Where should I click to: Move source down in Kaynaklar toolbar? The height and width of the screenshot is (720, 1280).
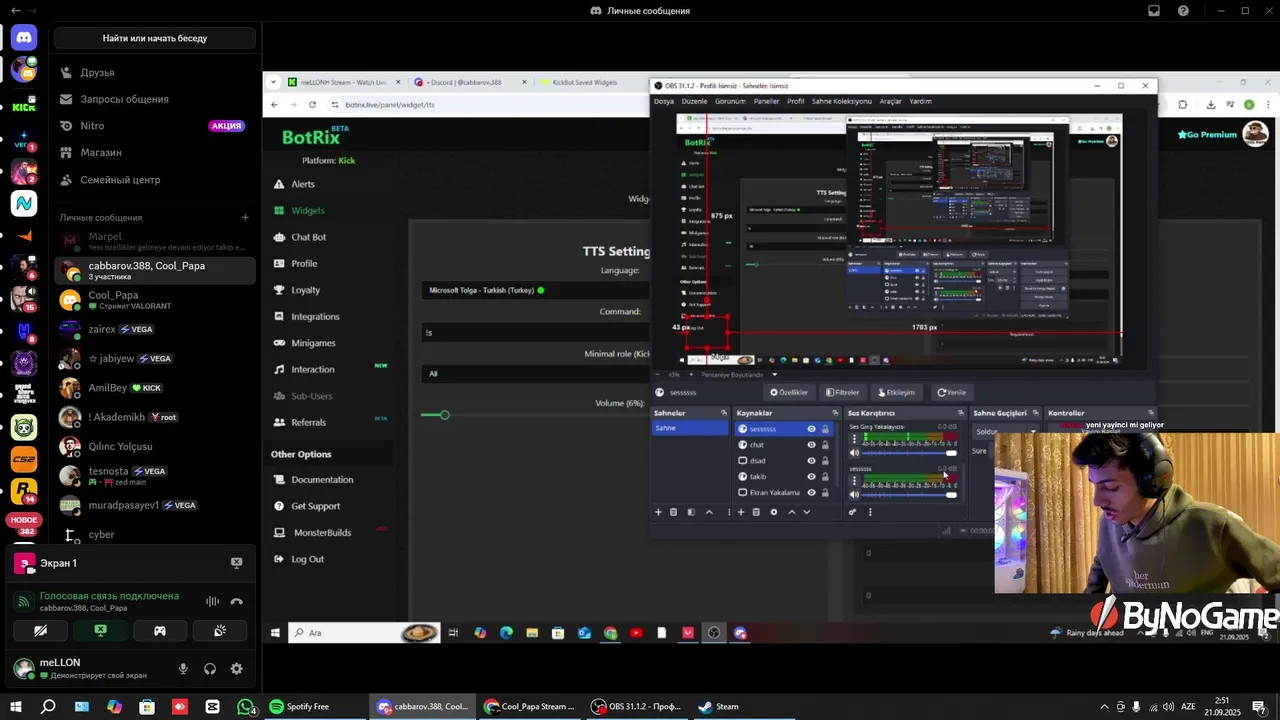pyautogui.click(x=807, y=512)
